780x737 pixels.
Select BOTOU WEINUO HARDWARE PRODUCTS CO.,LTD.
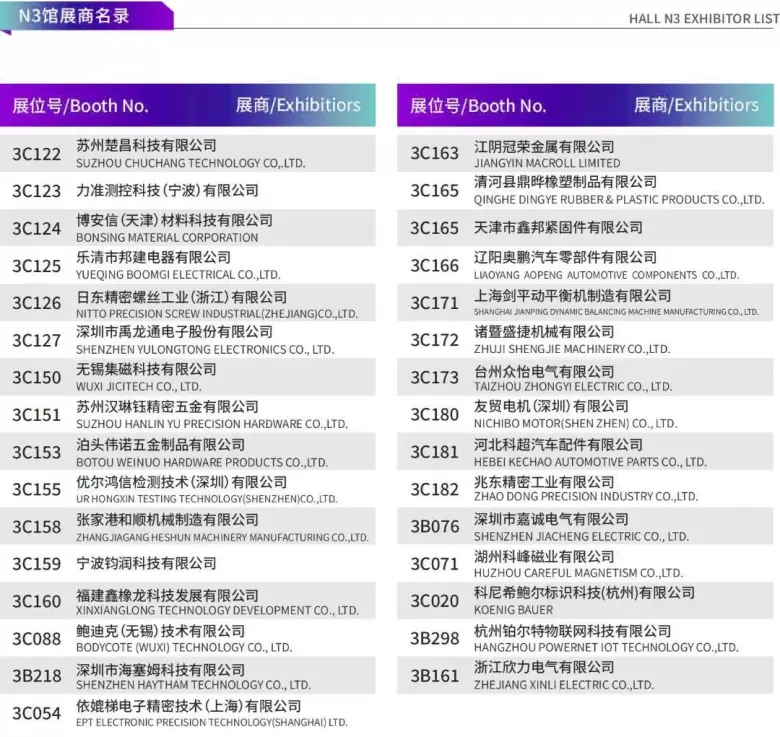pyautogui.click(x=202, y=462)
